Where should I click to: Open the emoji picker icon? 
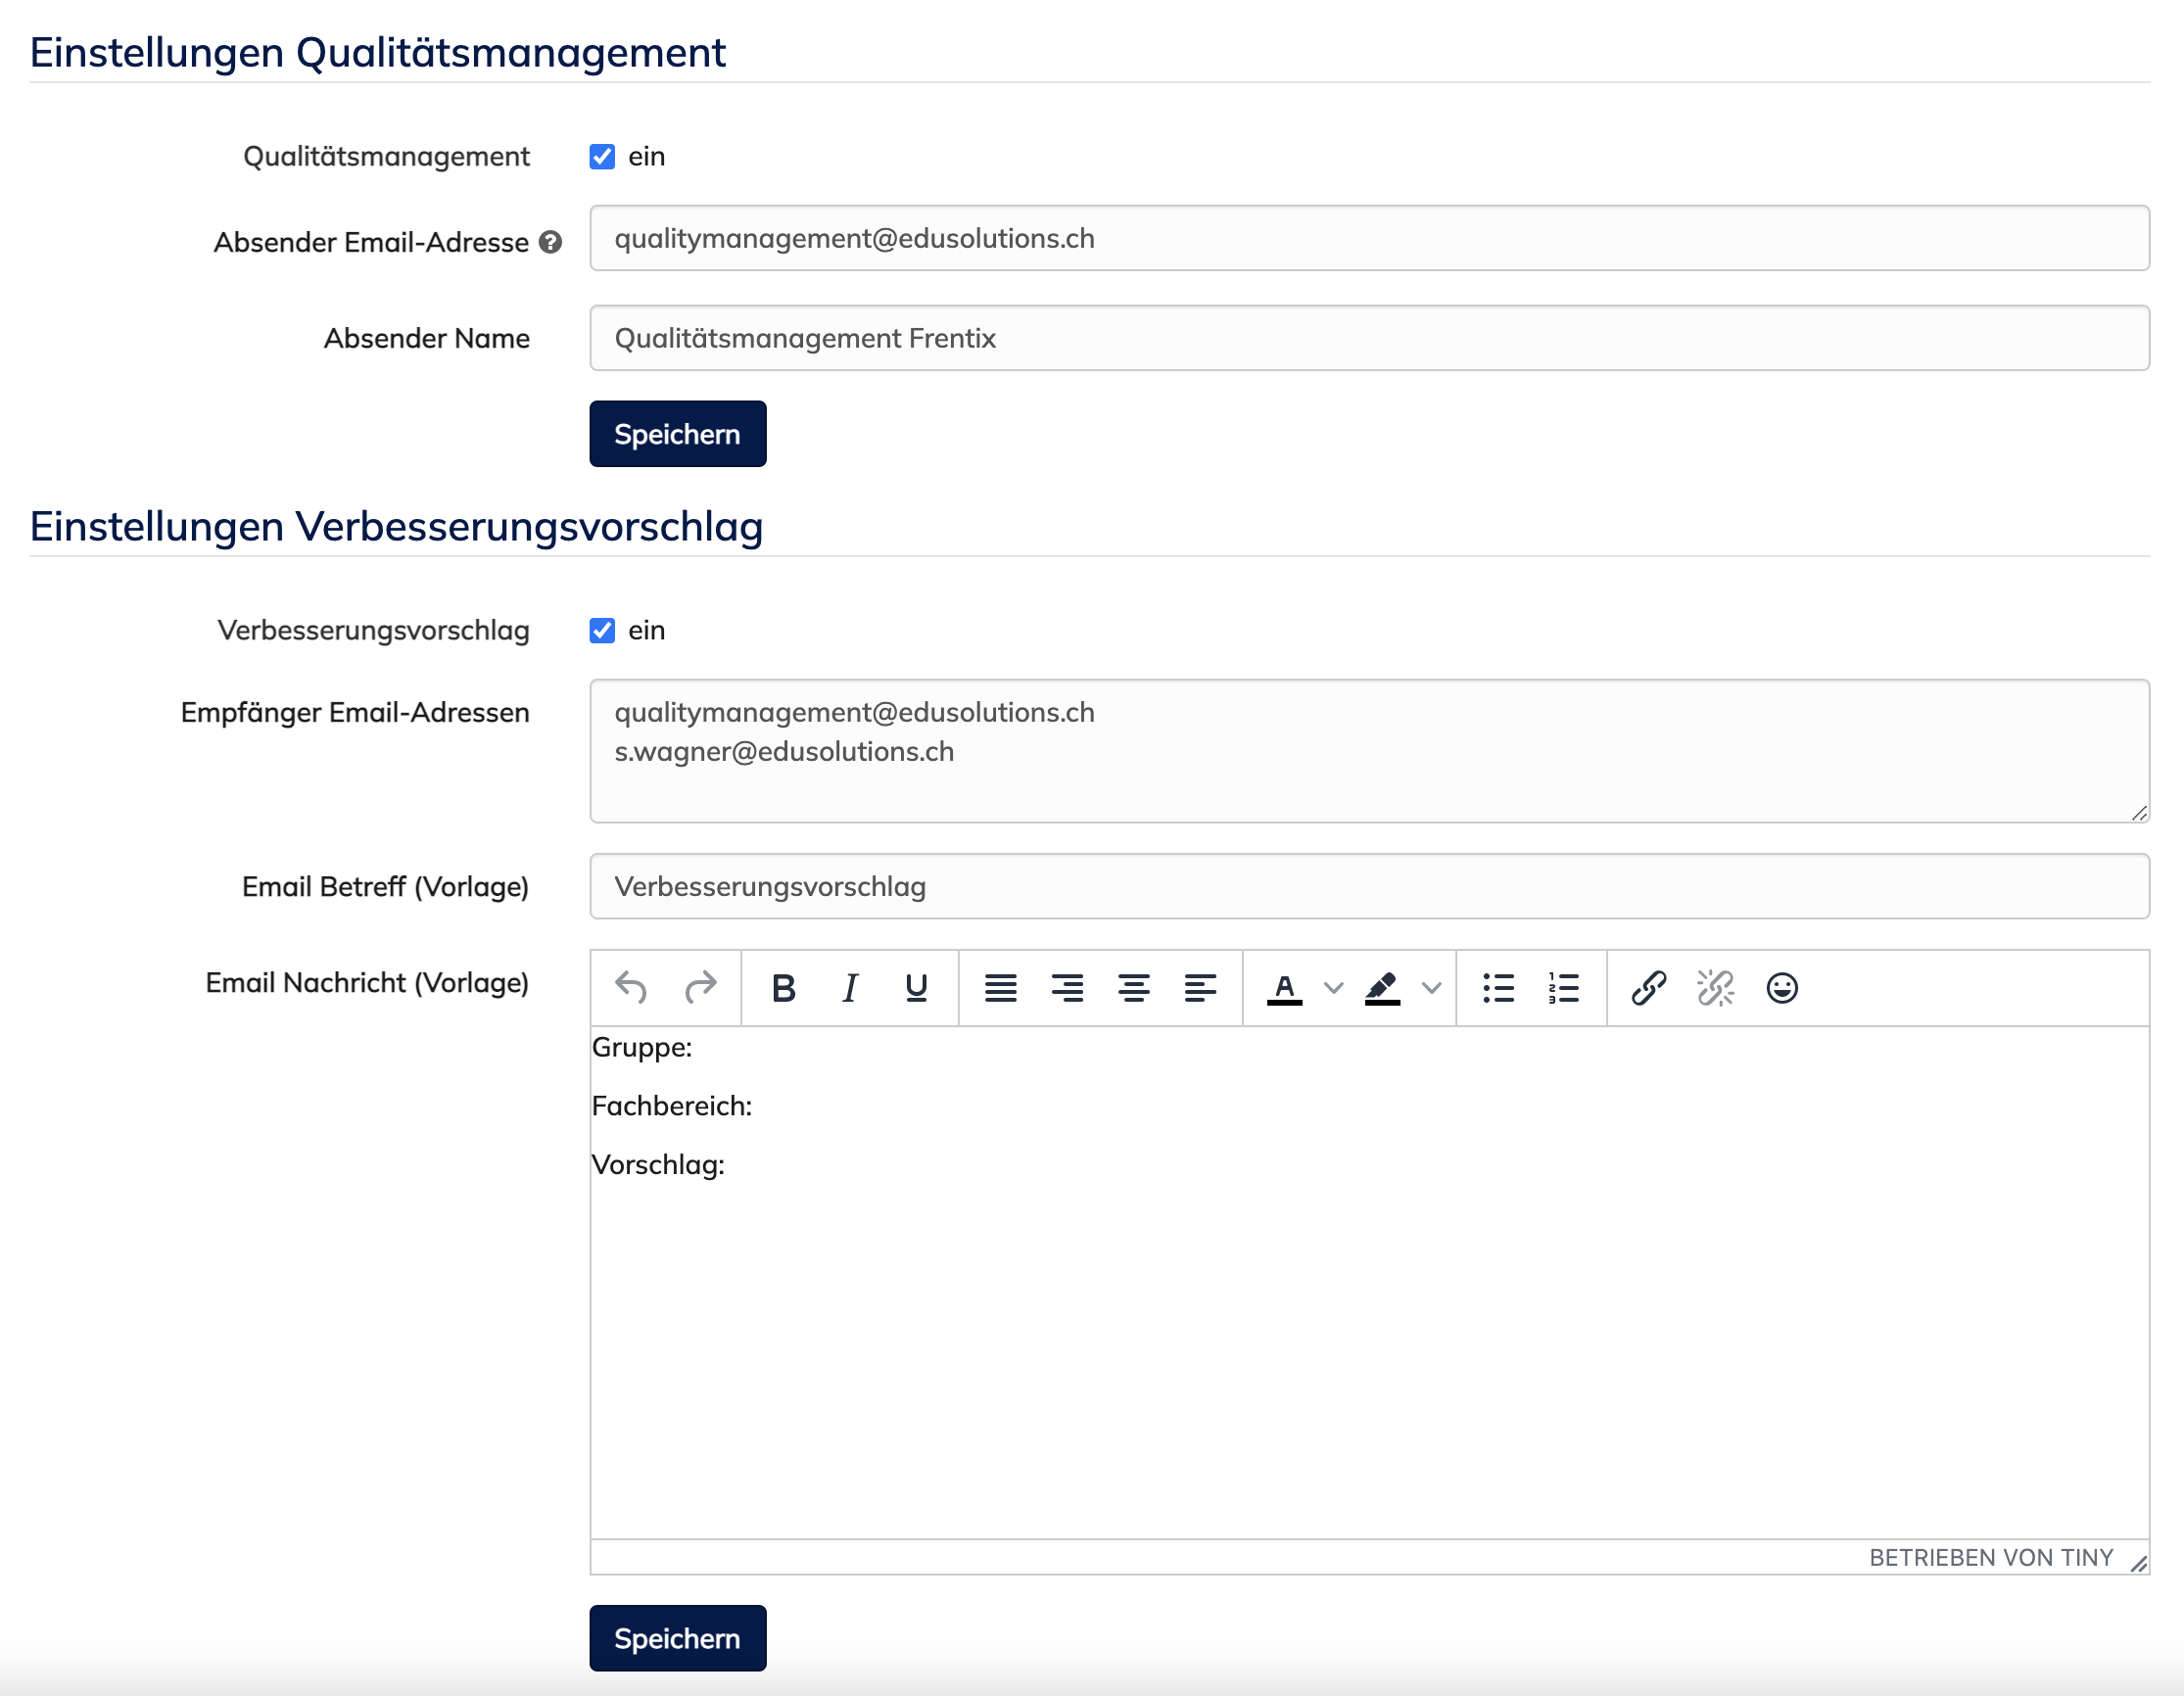[x=1782, y=988]
